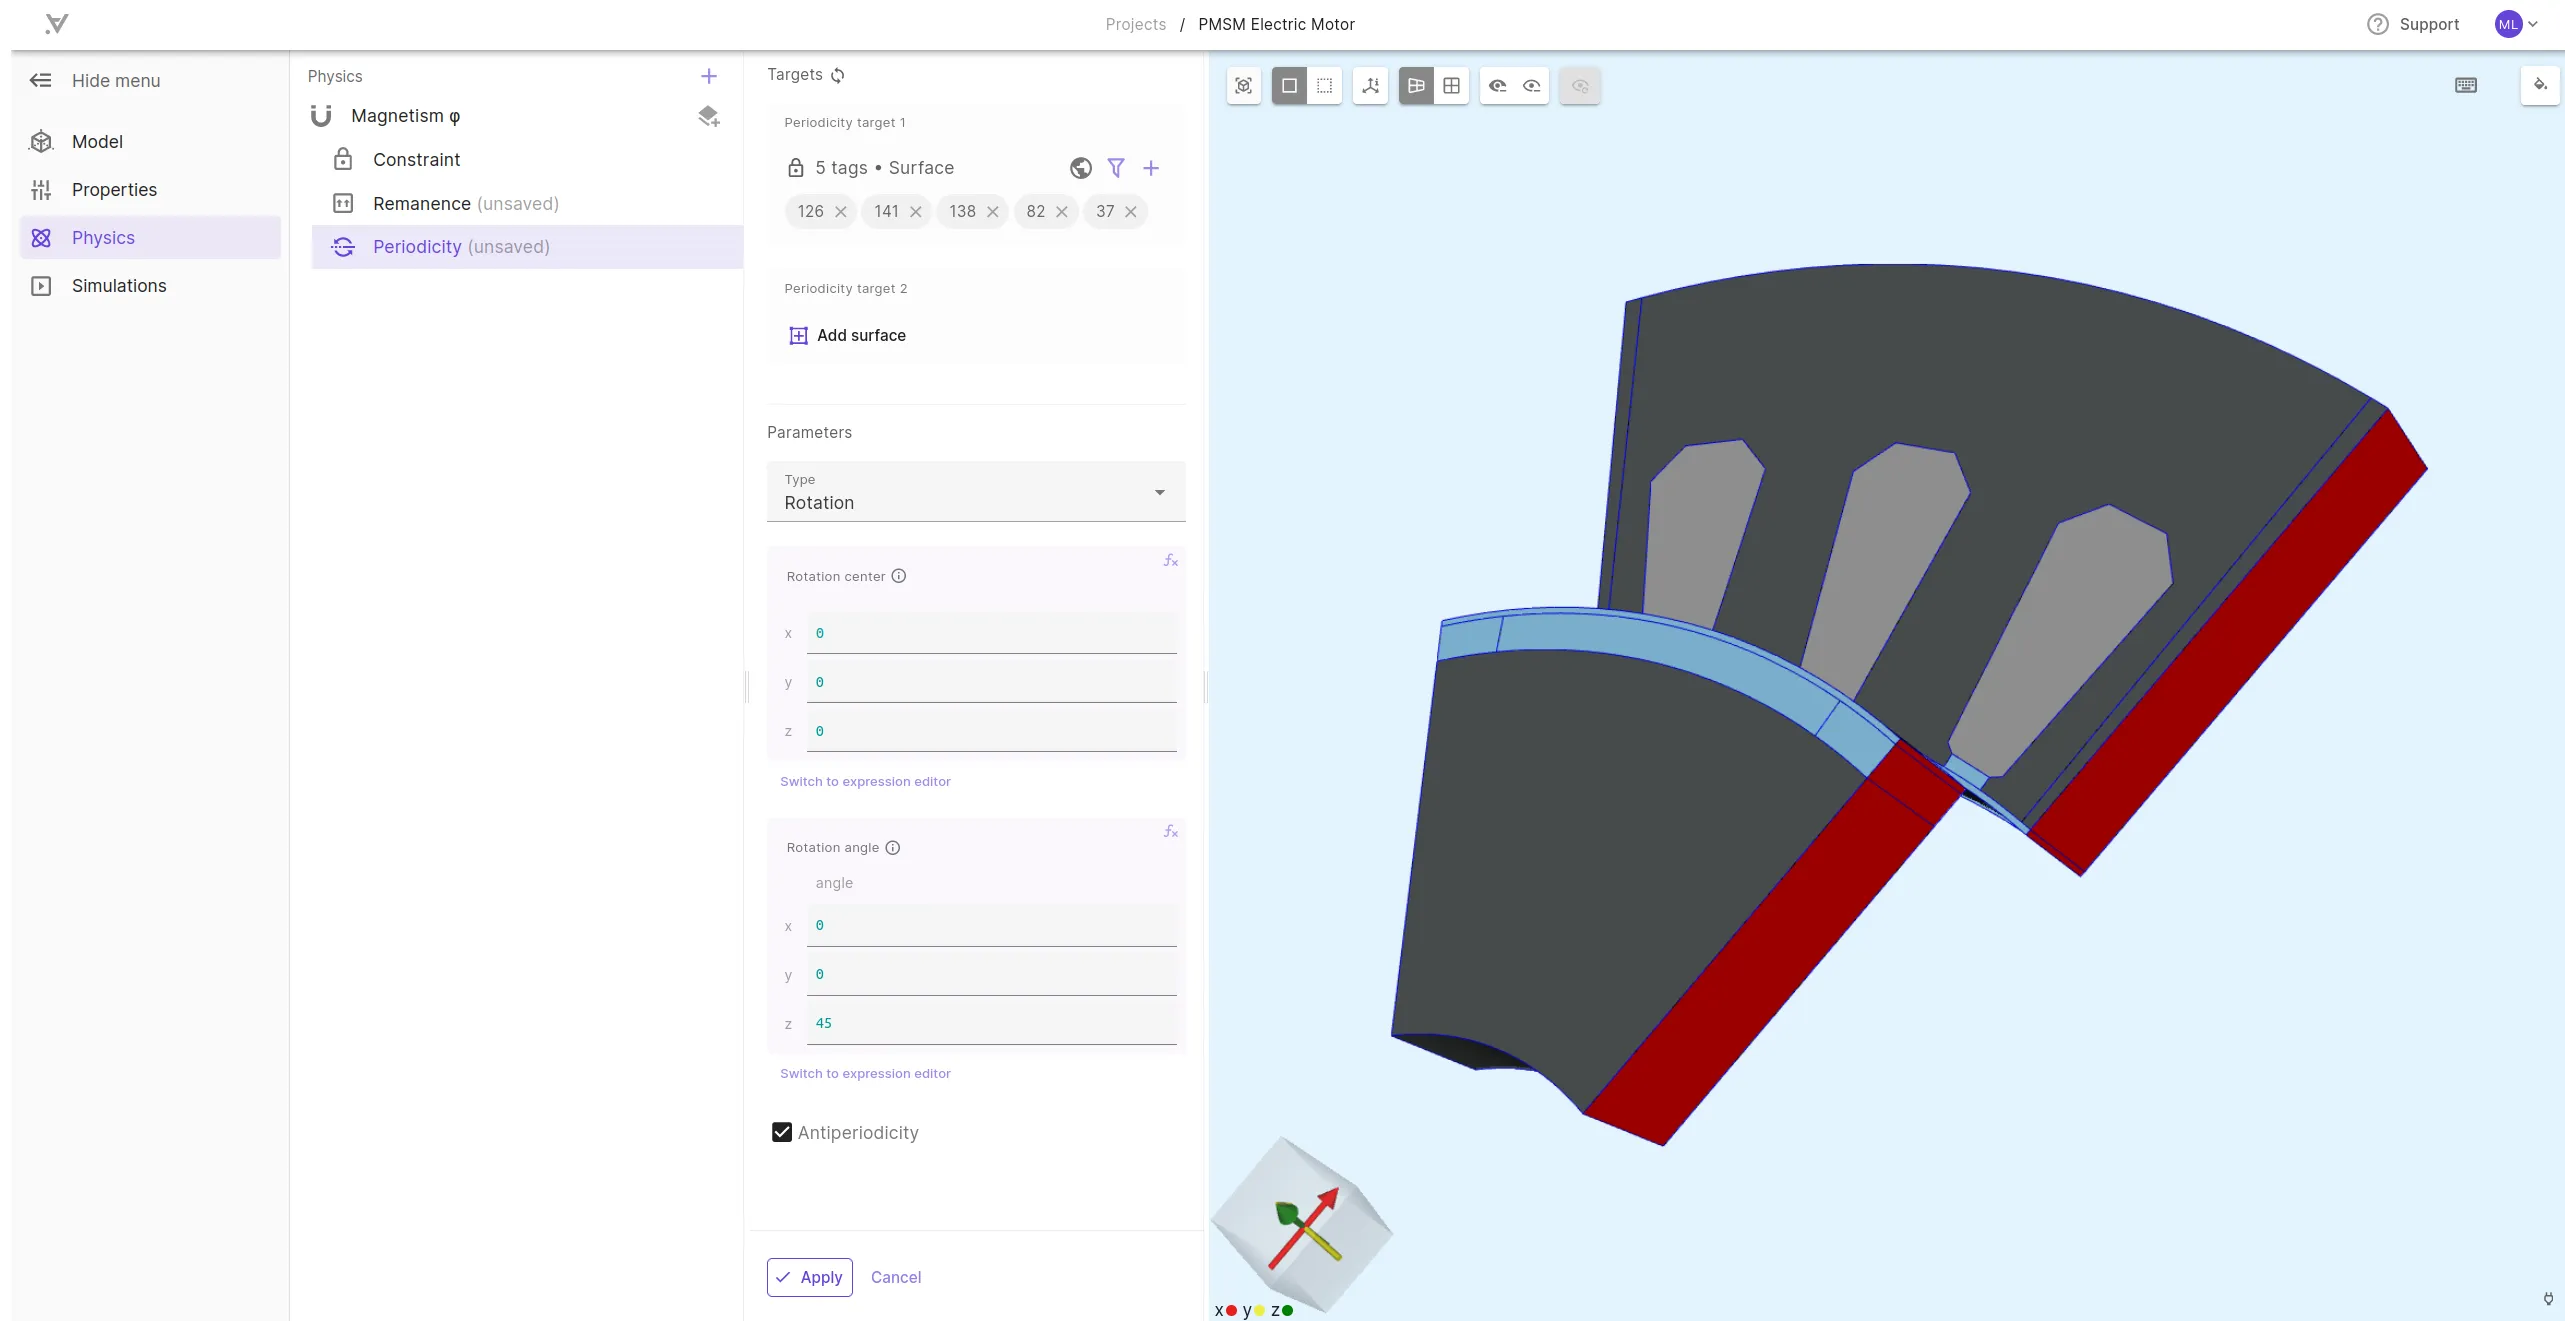The width and height of the screenshot is (2565, 1321).
Task: Click the lock icon beside 5 tags
Action: point(795,168)
